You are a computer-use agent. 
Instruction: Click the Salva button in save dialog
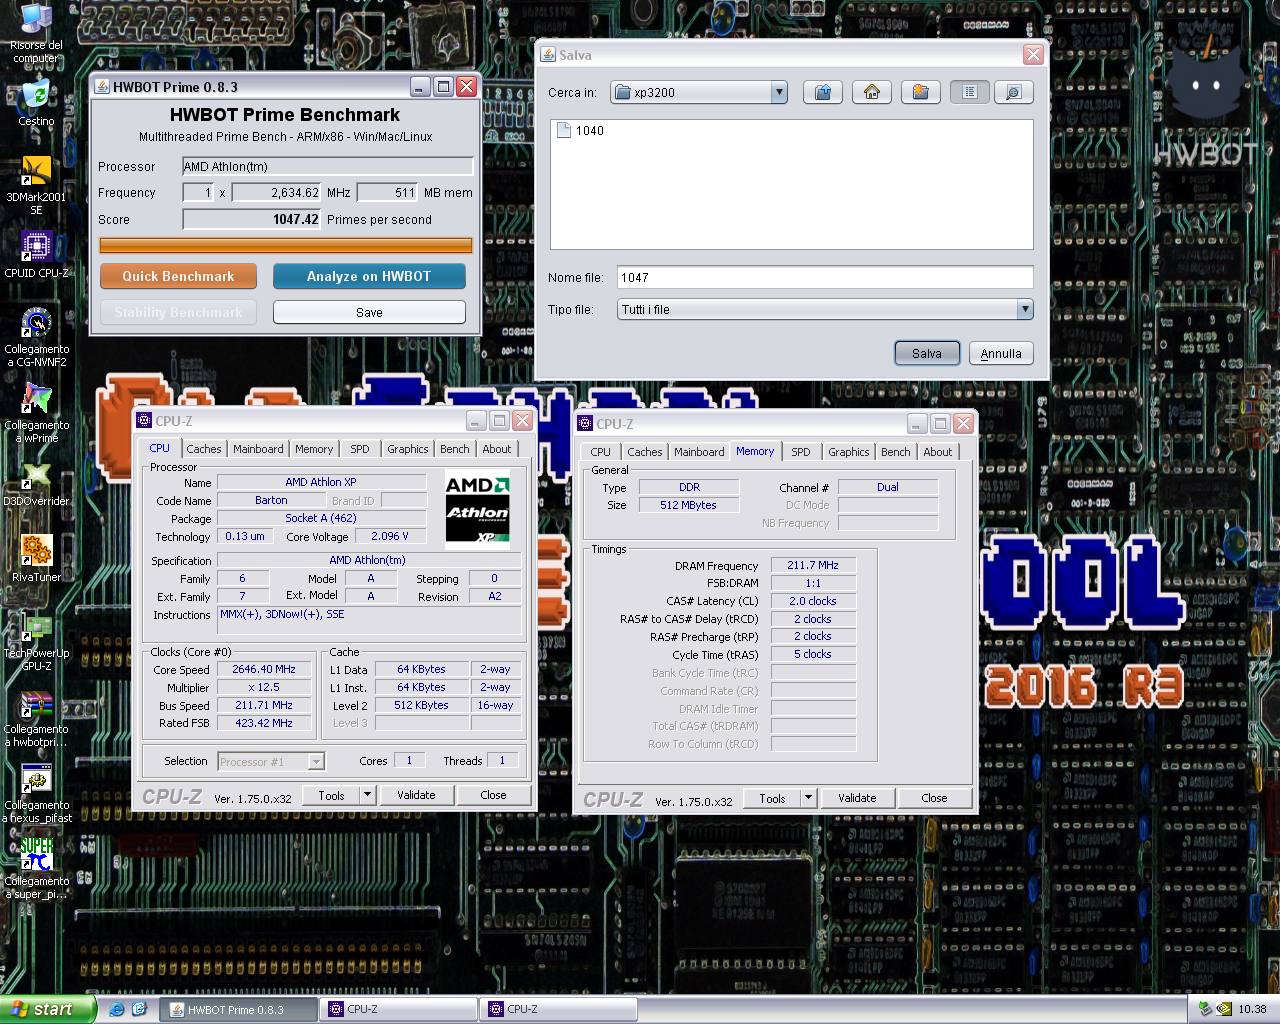[x=927, y=353]
